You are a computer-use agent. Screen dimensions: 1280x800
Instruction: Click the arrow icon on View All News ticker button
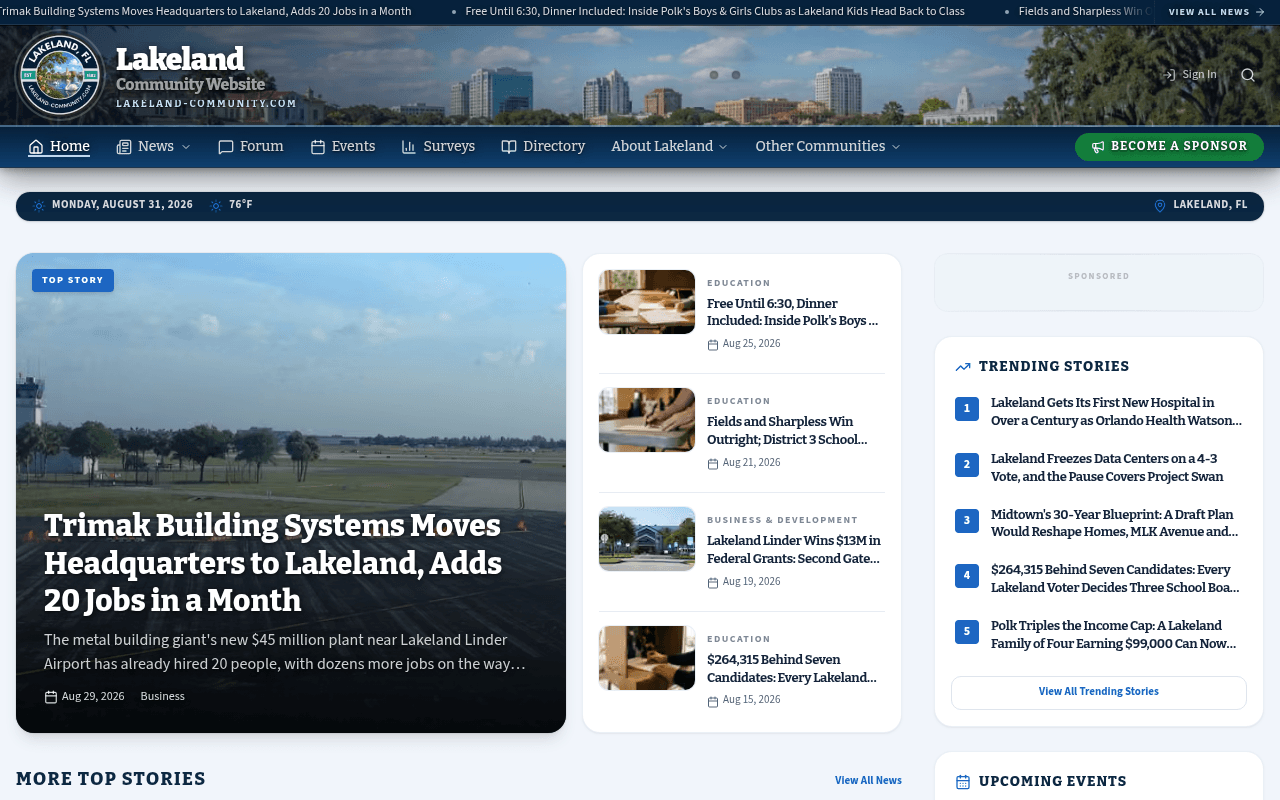click(x=1260, y=12)
